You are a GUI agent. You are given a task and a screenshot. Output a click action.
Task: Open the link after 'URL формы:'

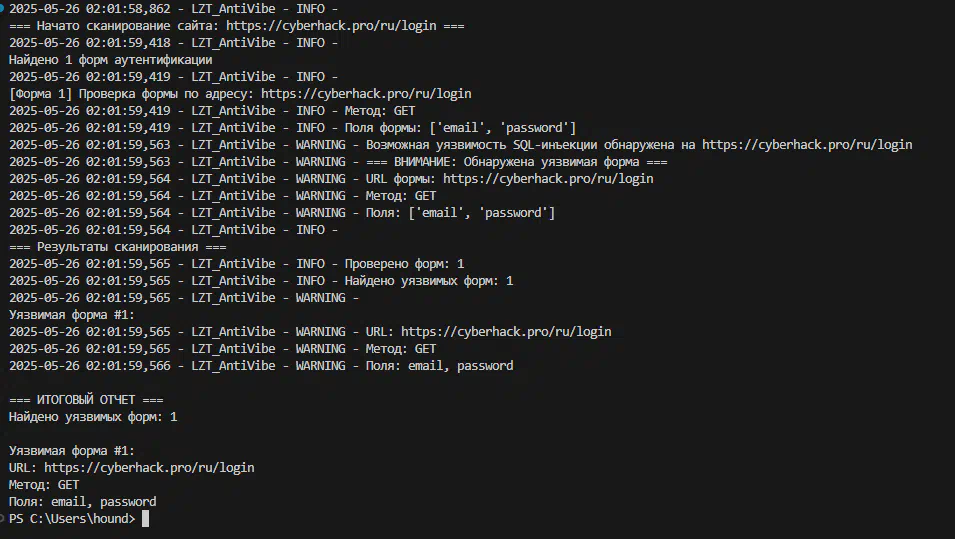tap(548, 179)
